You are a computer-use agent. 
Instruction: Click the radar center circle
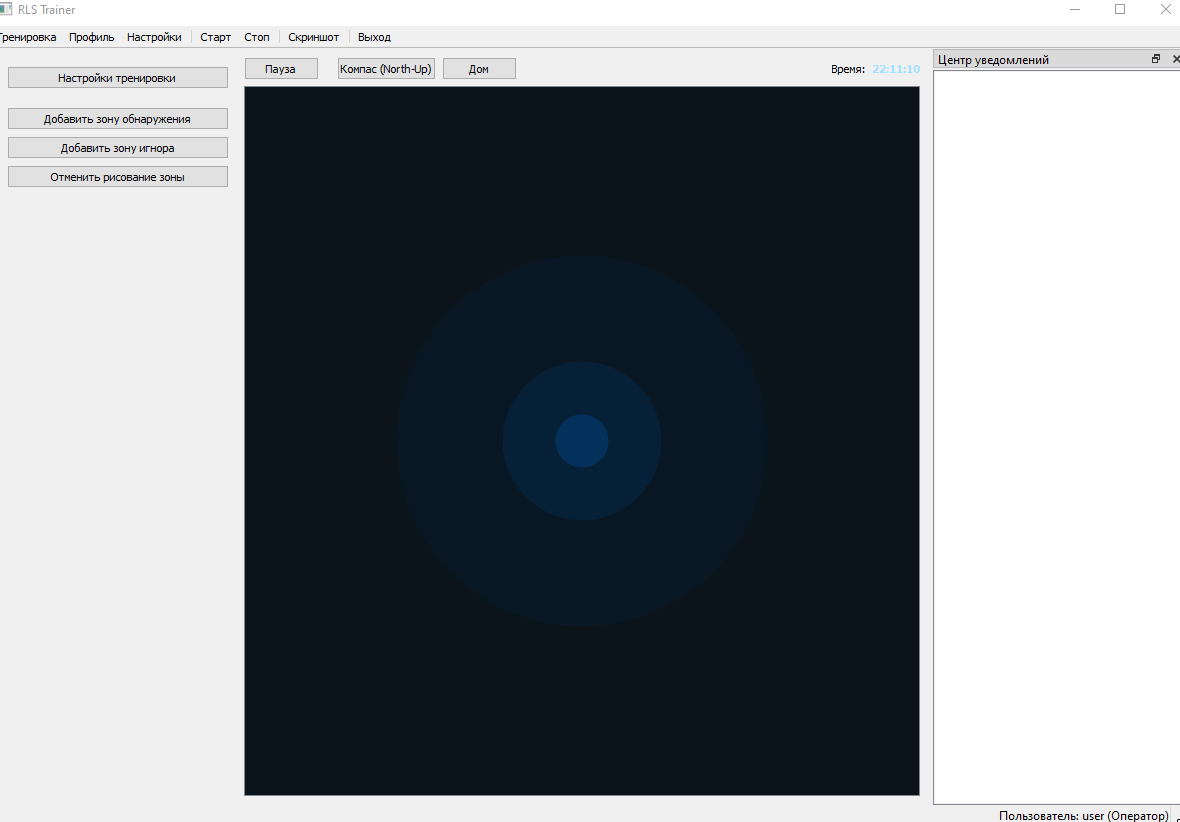coord(582,441)
